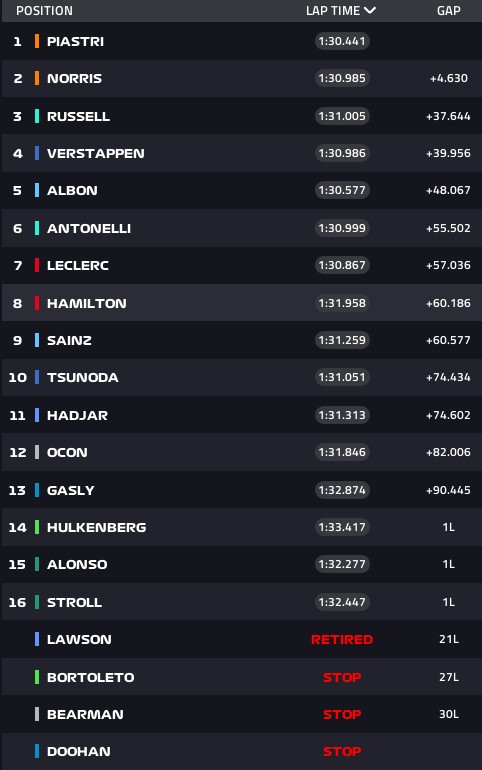Click Sainz gap value +60.577
Screen dimensions: 482x770
coord(448,340)
